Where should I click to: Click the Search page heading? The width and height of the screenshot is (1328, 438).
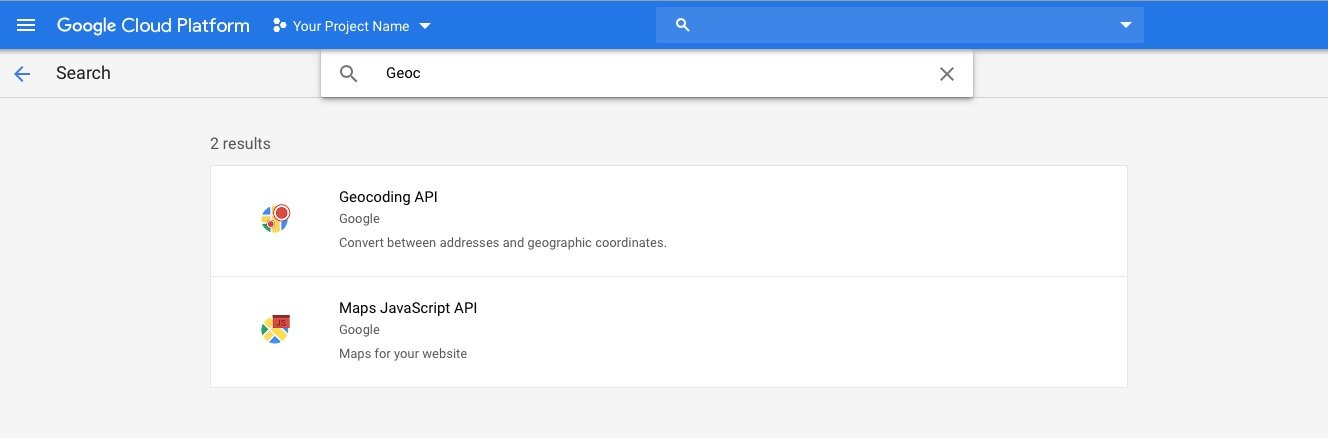tap(83, 73)
